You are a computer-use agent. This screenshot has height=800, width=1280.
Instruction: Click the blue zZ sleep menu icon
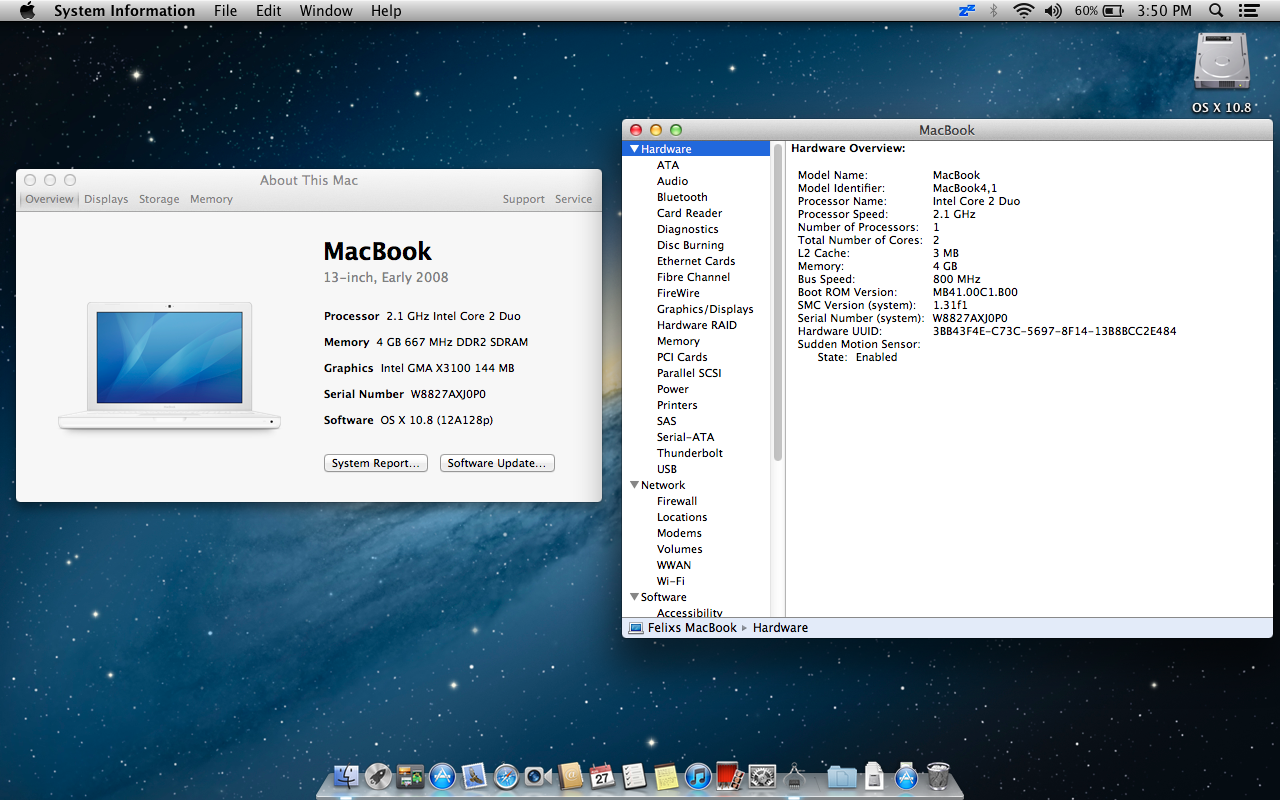pos(966,11)
